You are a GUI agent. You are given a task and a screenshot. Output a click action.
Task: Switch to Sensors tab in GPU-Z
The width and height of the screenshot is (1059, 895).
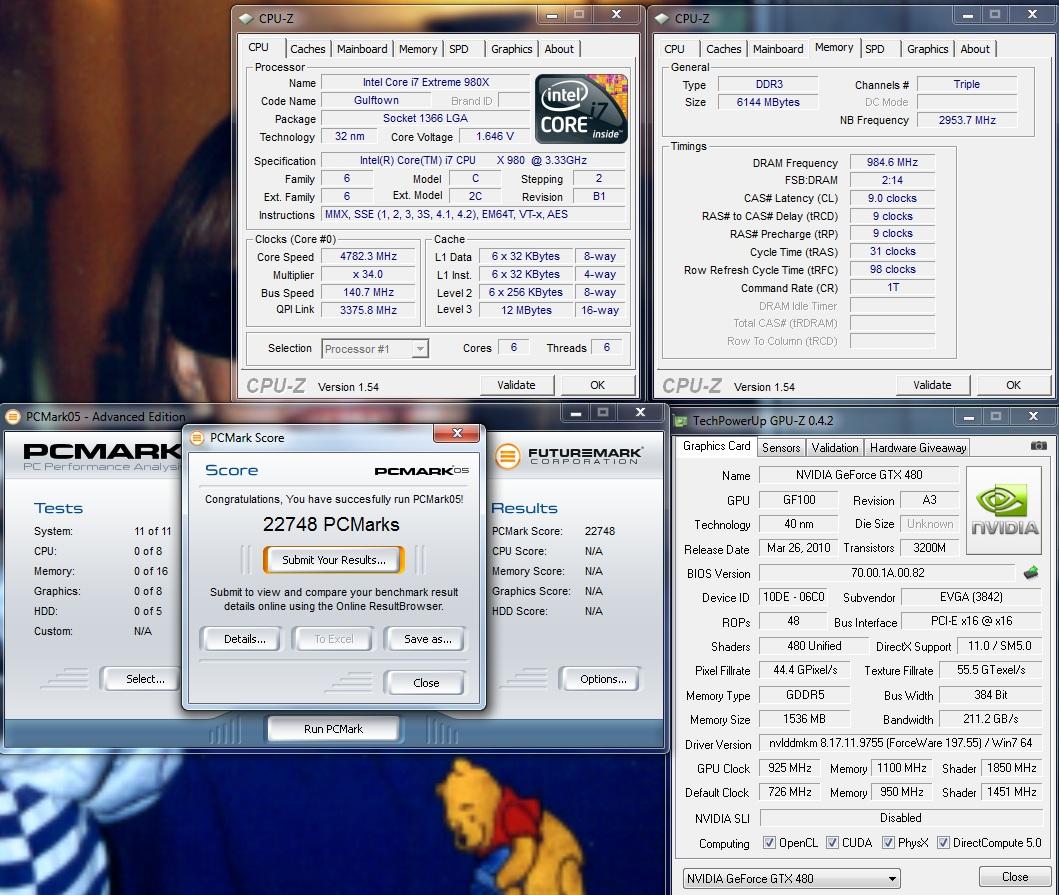(781, 447)
